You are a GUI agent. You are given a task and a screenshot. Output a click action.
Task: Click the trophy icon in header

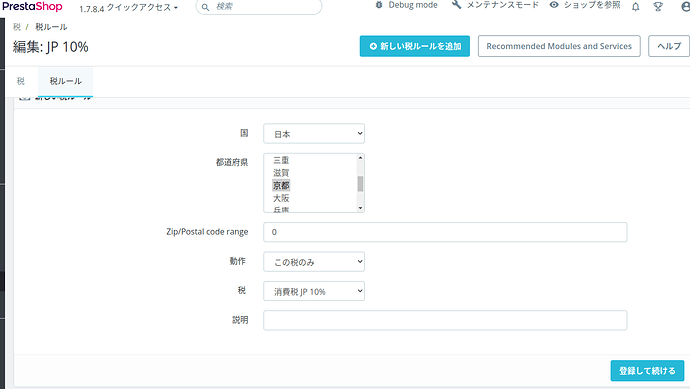tap(658, 7)
